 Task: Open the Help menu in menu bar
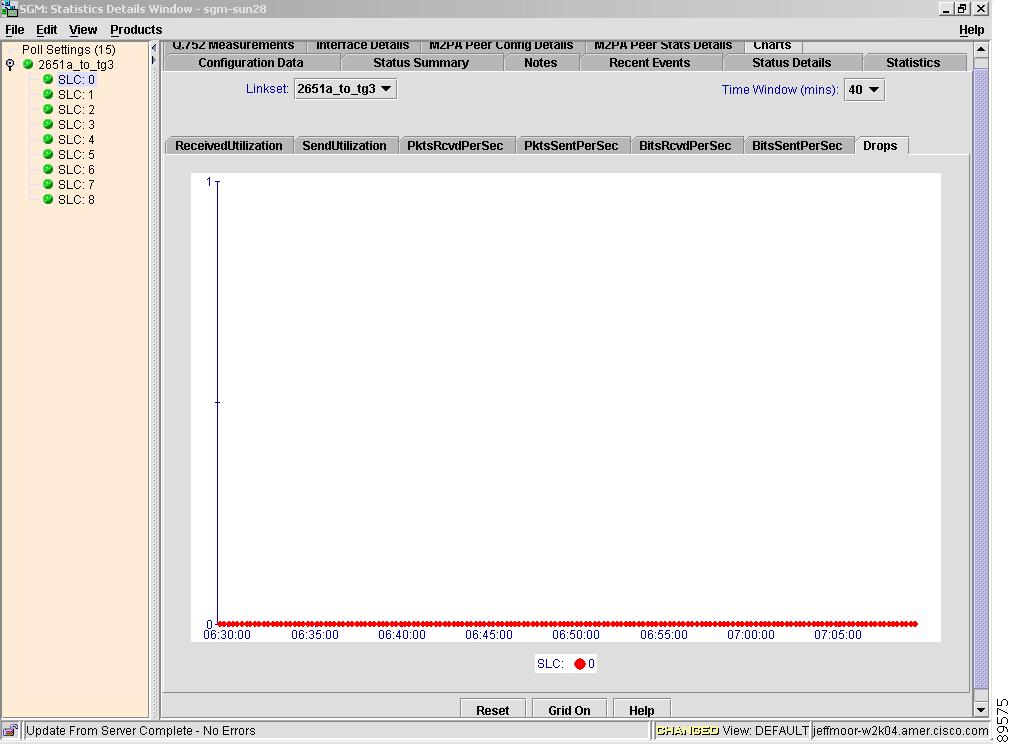tap(971, 30)
